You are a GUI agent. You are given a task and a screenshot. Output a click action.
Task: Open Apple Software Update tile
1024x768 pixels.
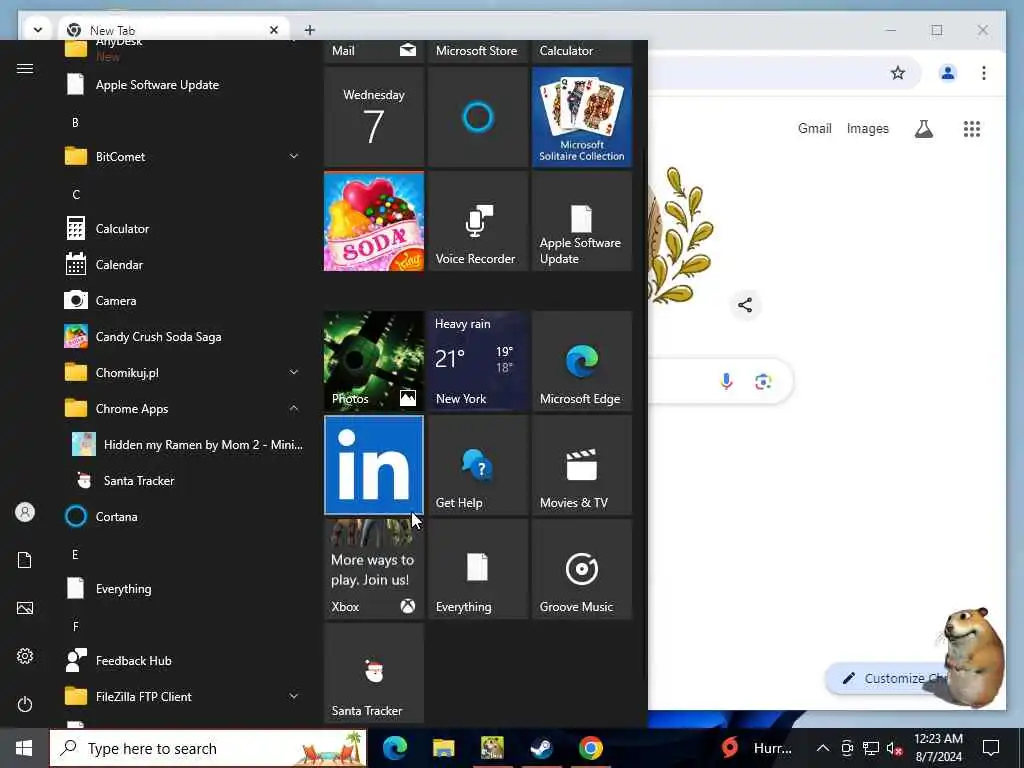click(582, 221)
